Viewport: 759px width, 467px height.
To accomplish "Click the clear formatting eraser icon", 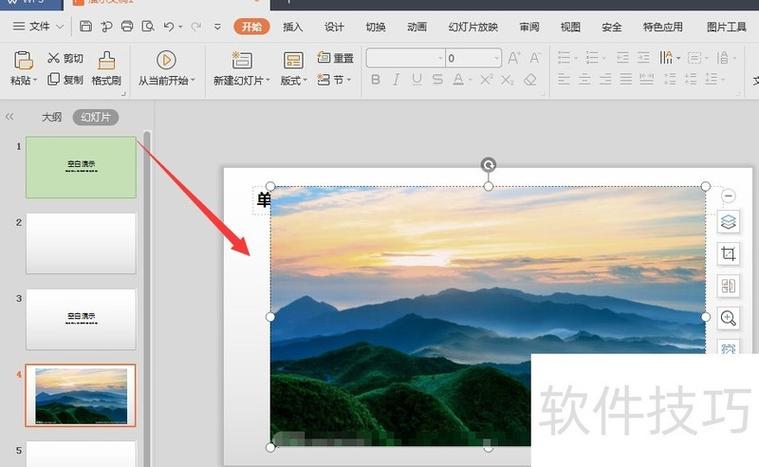I will click(531, 79).
